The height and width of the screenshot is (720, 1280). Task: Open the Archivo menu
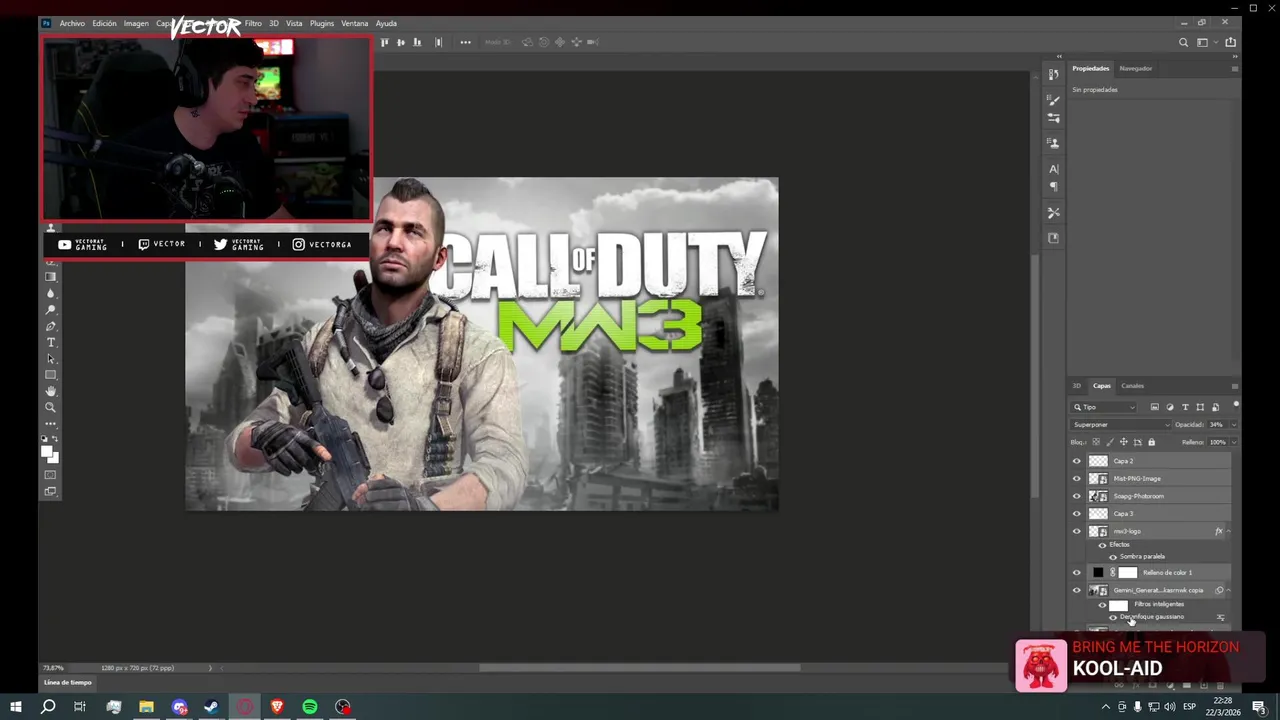click(72, 23)
